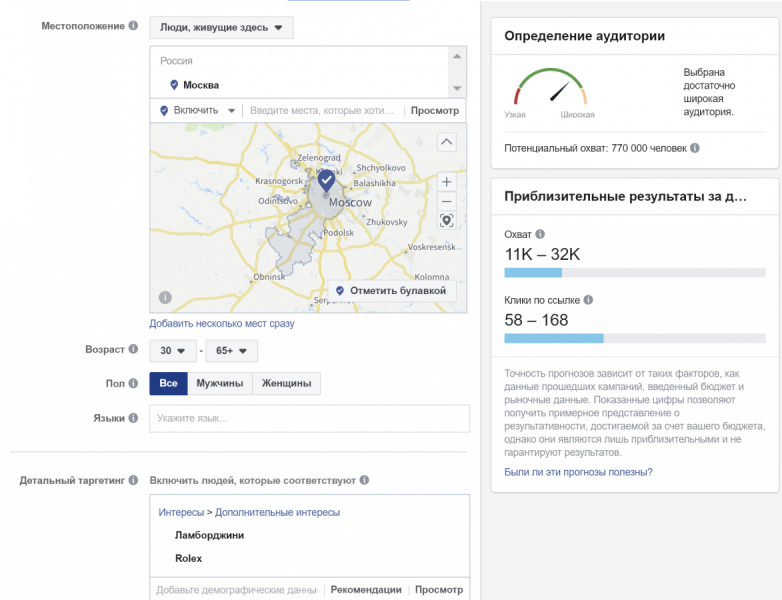Click the info icon beside Потенциальный охват
782x600 pixels.
coord(695,148)
